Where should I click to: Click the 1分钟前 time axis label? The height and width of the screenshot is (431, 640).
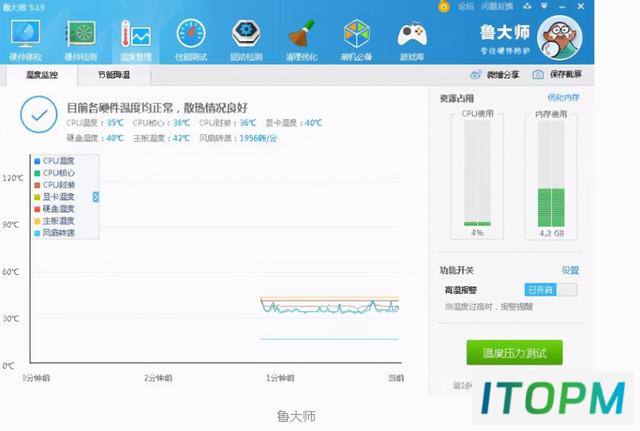click(280, 378)
